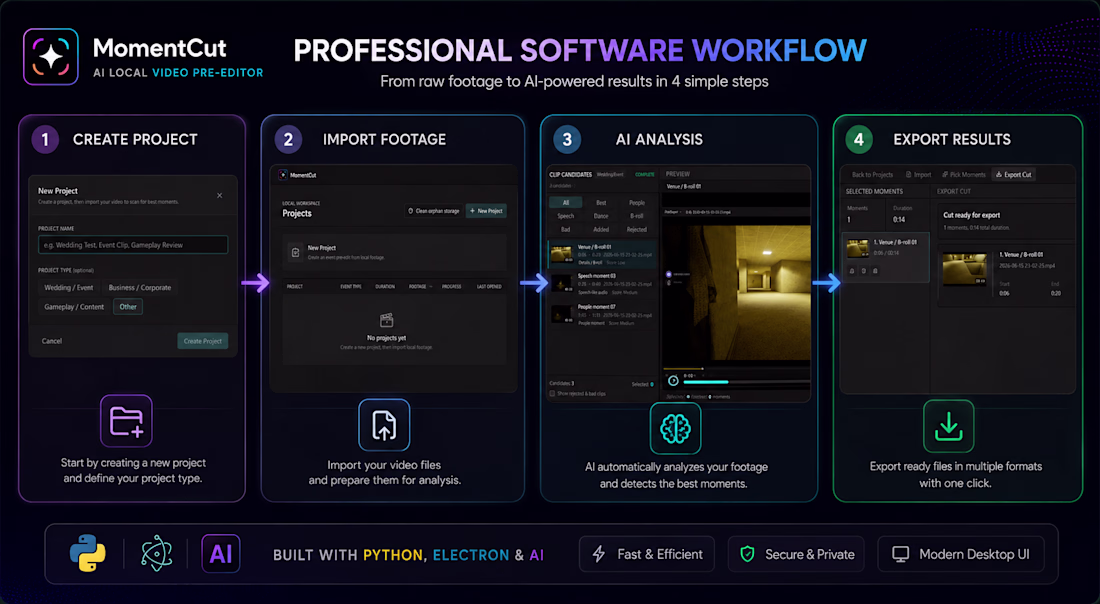
Task: Click the Modern Desktop UI badge
Action: [x=960, y=554]
